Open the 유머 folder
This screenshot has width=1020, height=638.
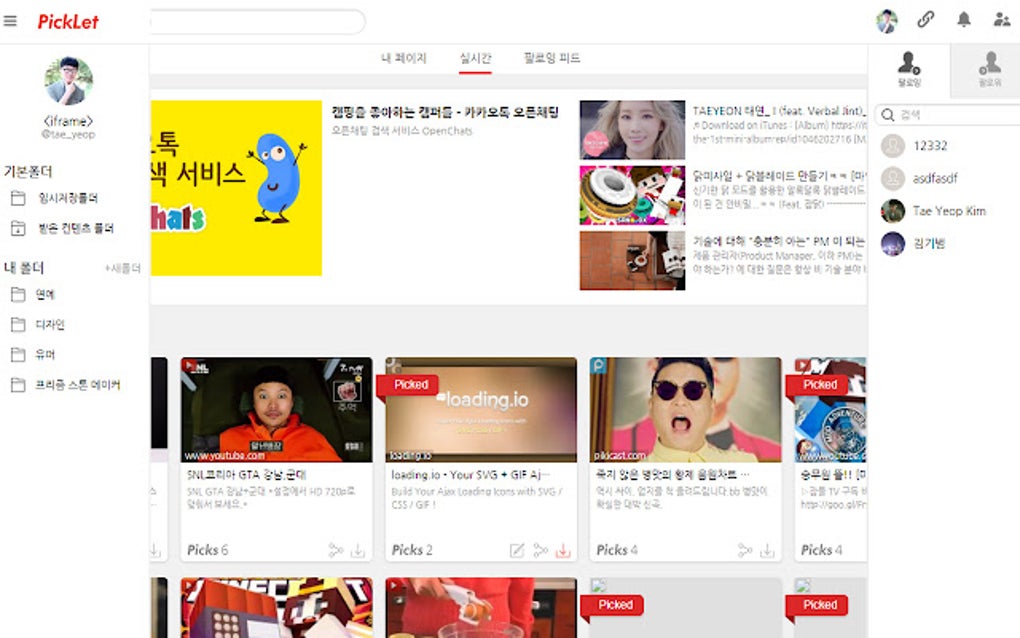click(x=45, y=354)
